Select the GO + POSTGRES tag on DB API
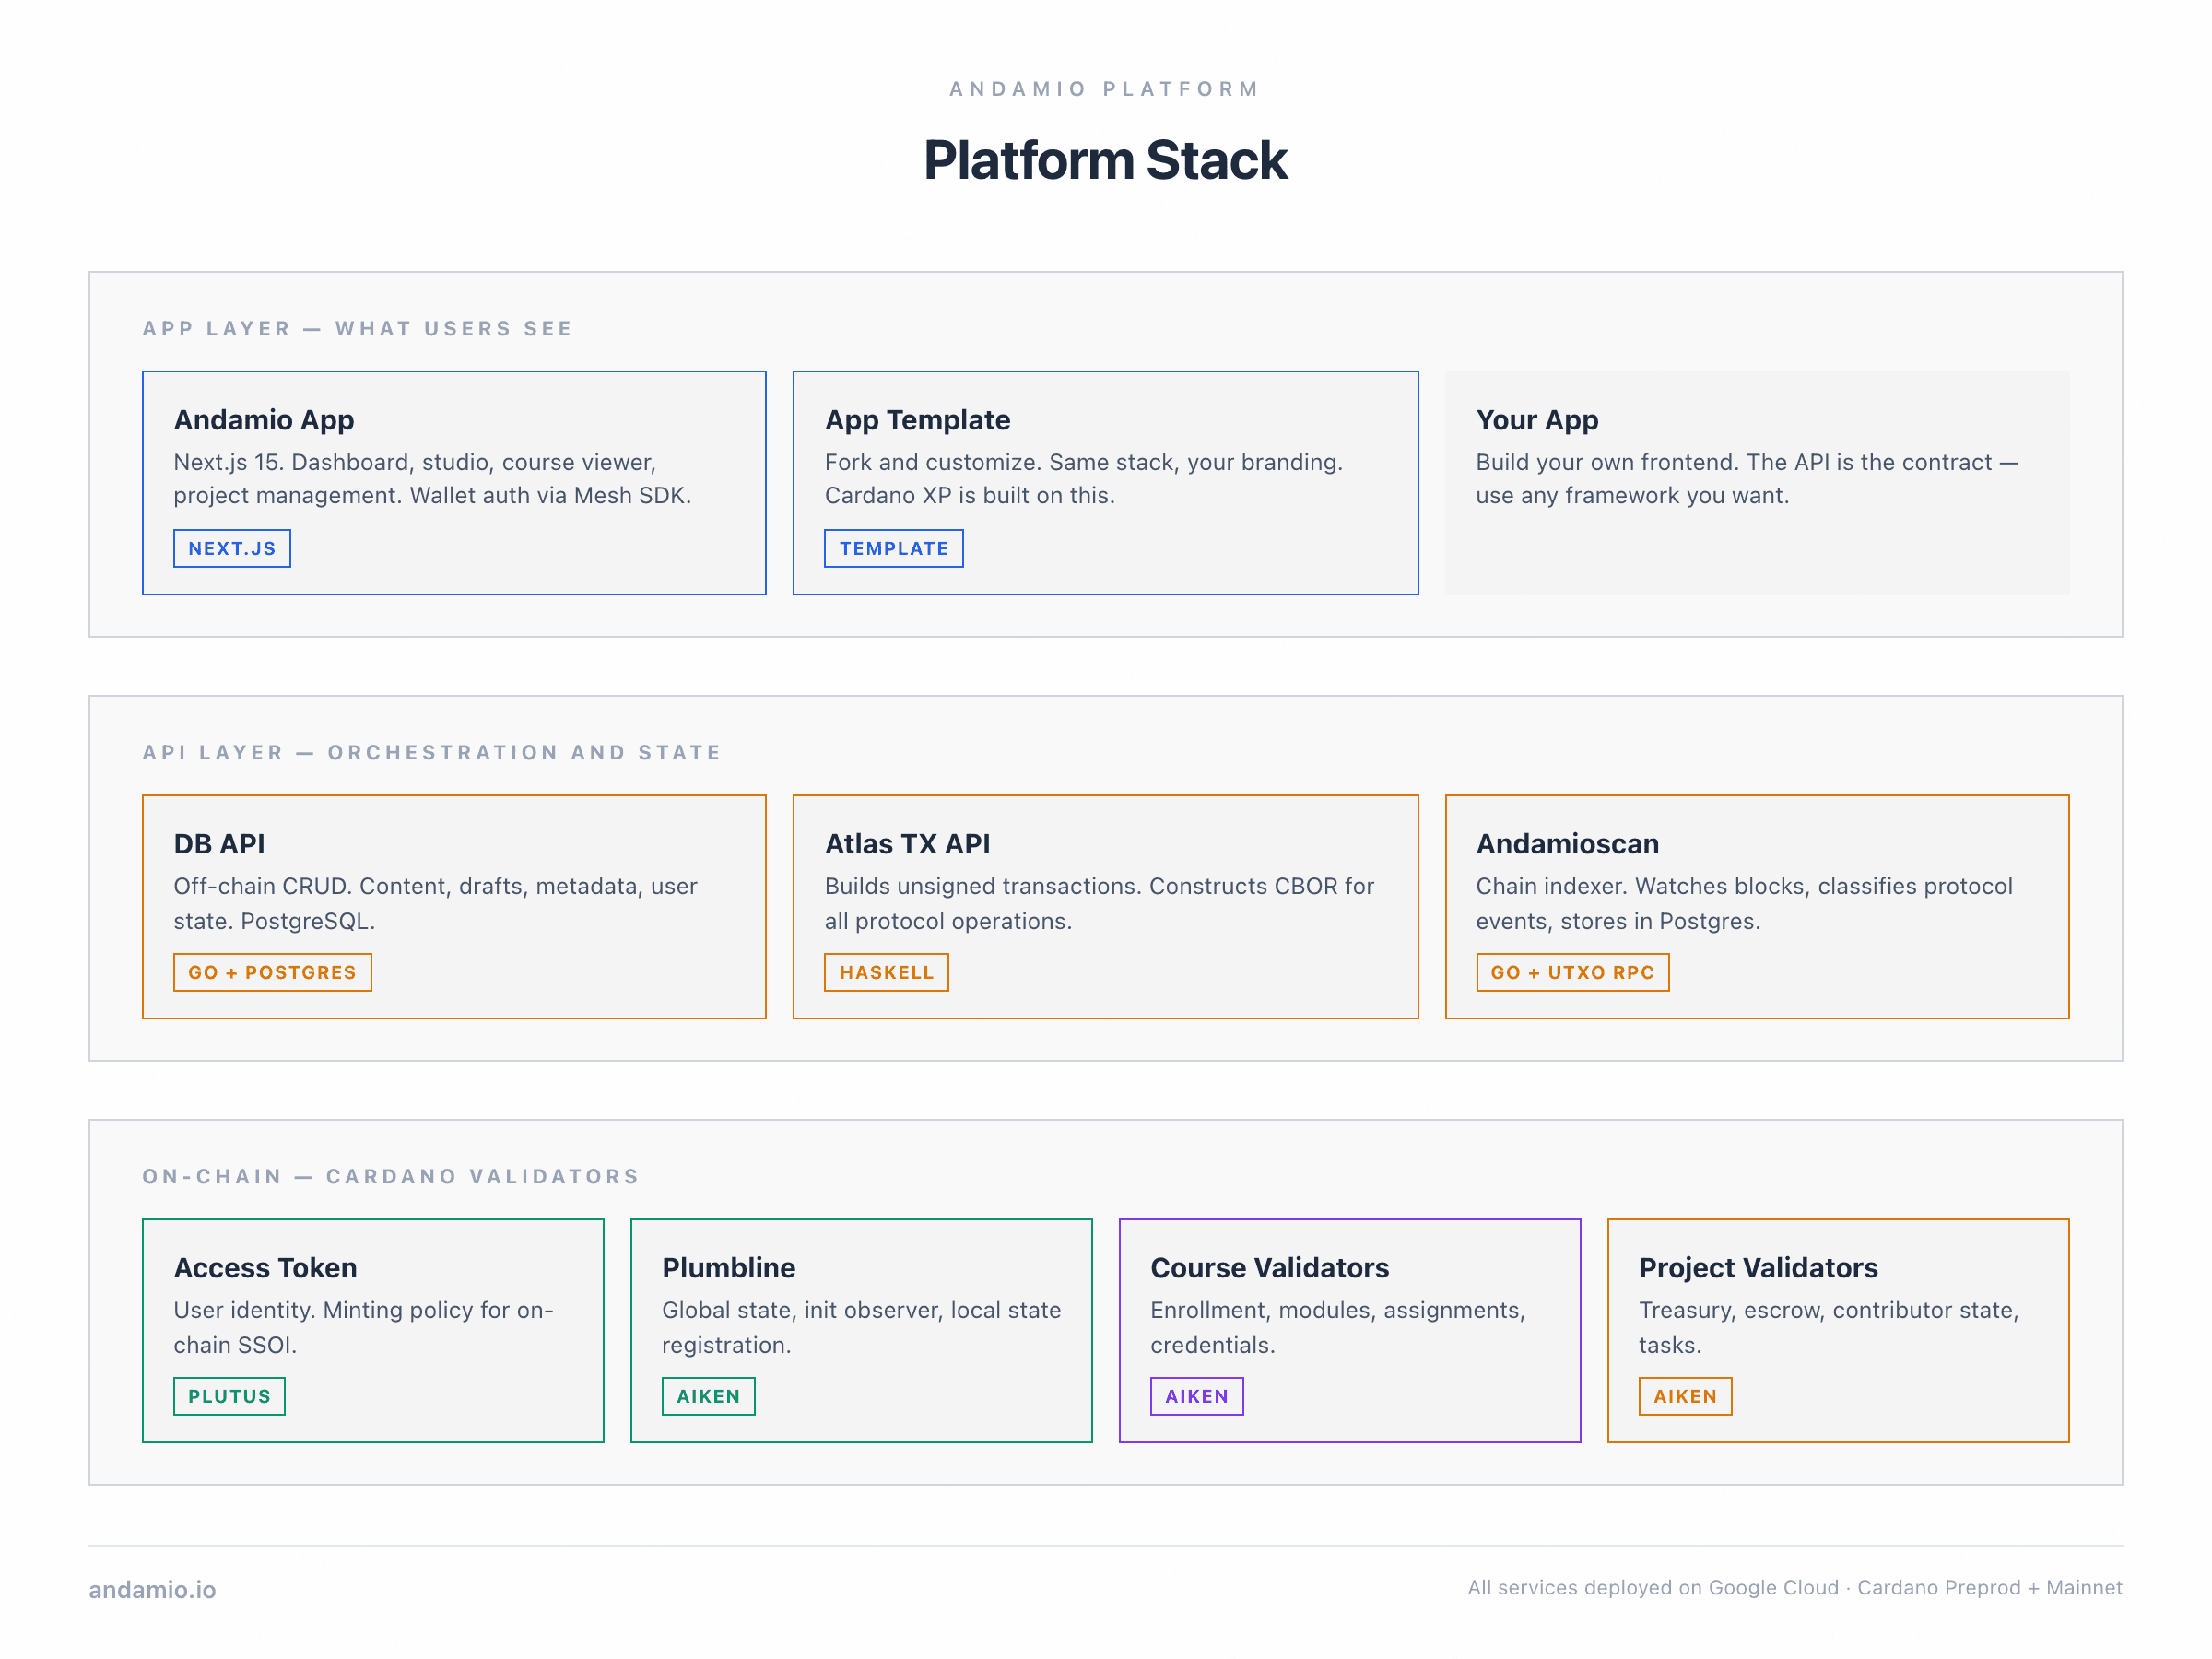2212x1659 pixels. coord(272,972)
